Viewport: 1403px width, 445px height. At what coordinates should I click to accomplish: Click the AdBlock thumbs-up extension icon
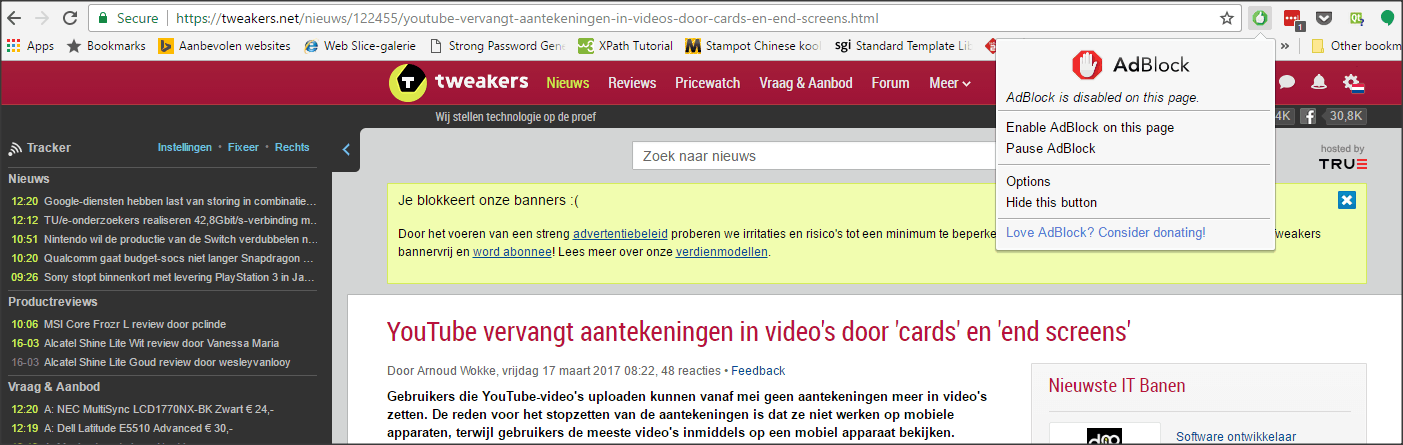pos(1261,18)
